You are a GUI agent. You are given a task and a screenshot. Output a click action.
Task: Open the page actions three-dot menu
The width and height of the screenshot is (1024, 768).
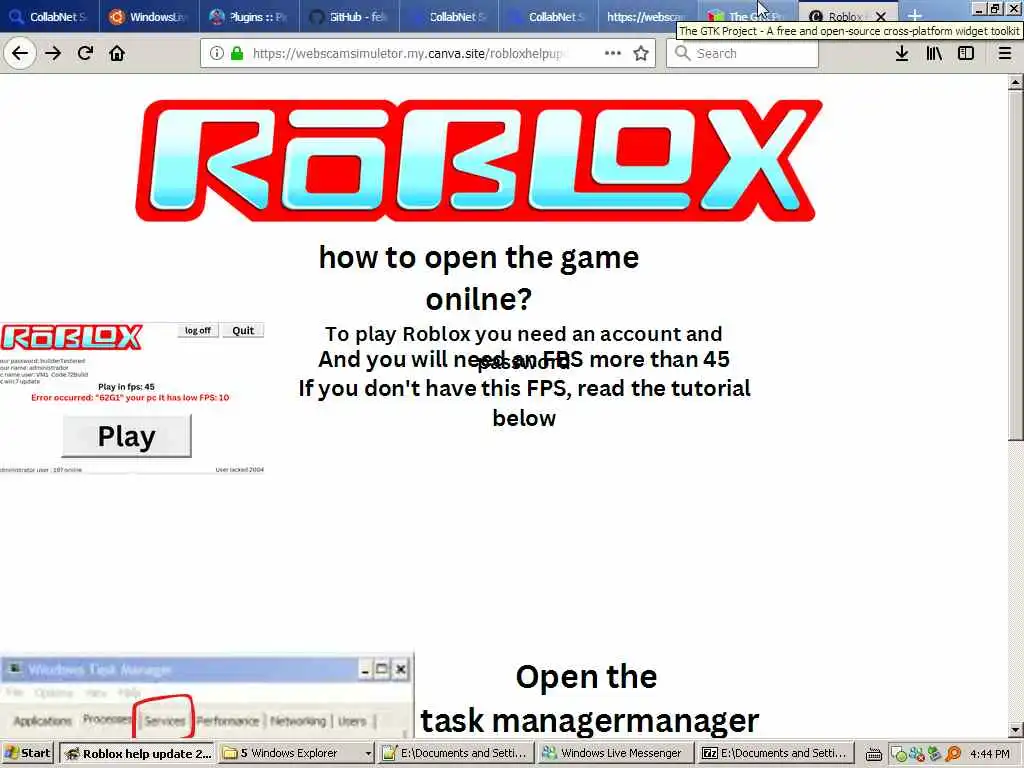click(613, 53)
